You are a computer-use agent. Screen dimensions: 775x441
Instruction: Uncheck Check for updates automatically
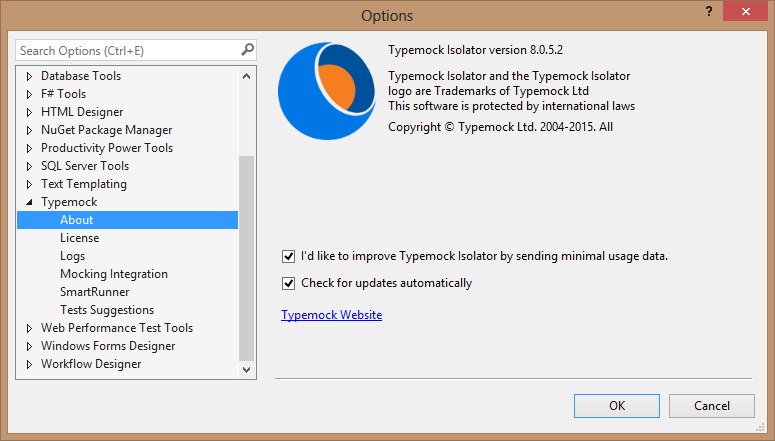point(289,283)
